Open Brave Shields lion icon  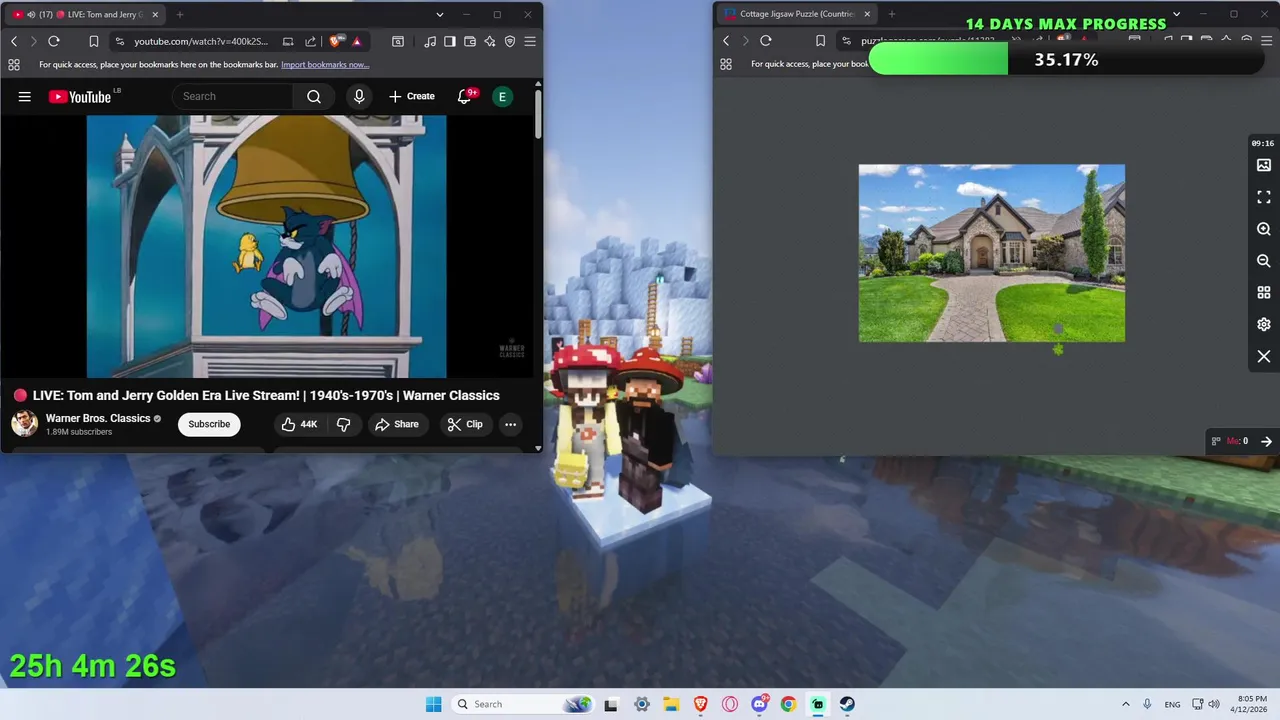click(335, 41)
